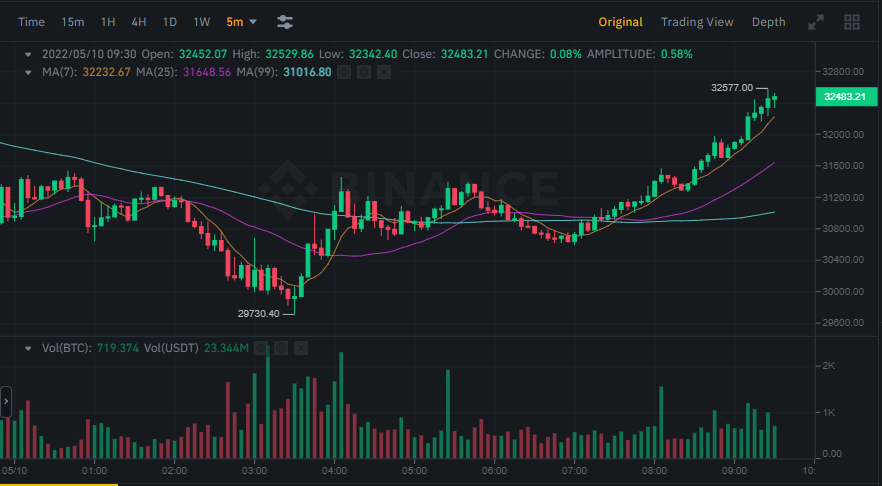
Task: Select the 1W interval
Action: coord(202,21)
